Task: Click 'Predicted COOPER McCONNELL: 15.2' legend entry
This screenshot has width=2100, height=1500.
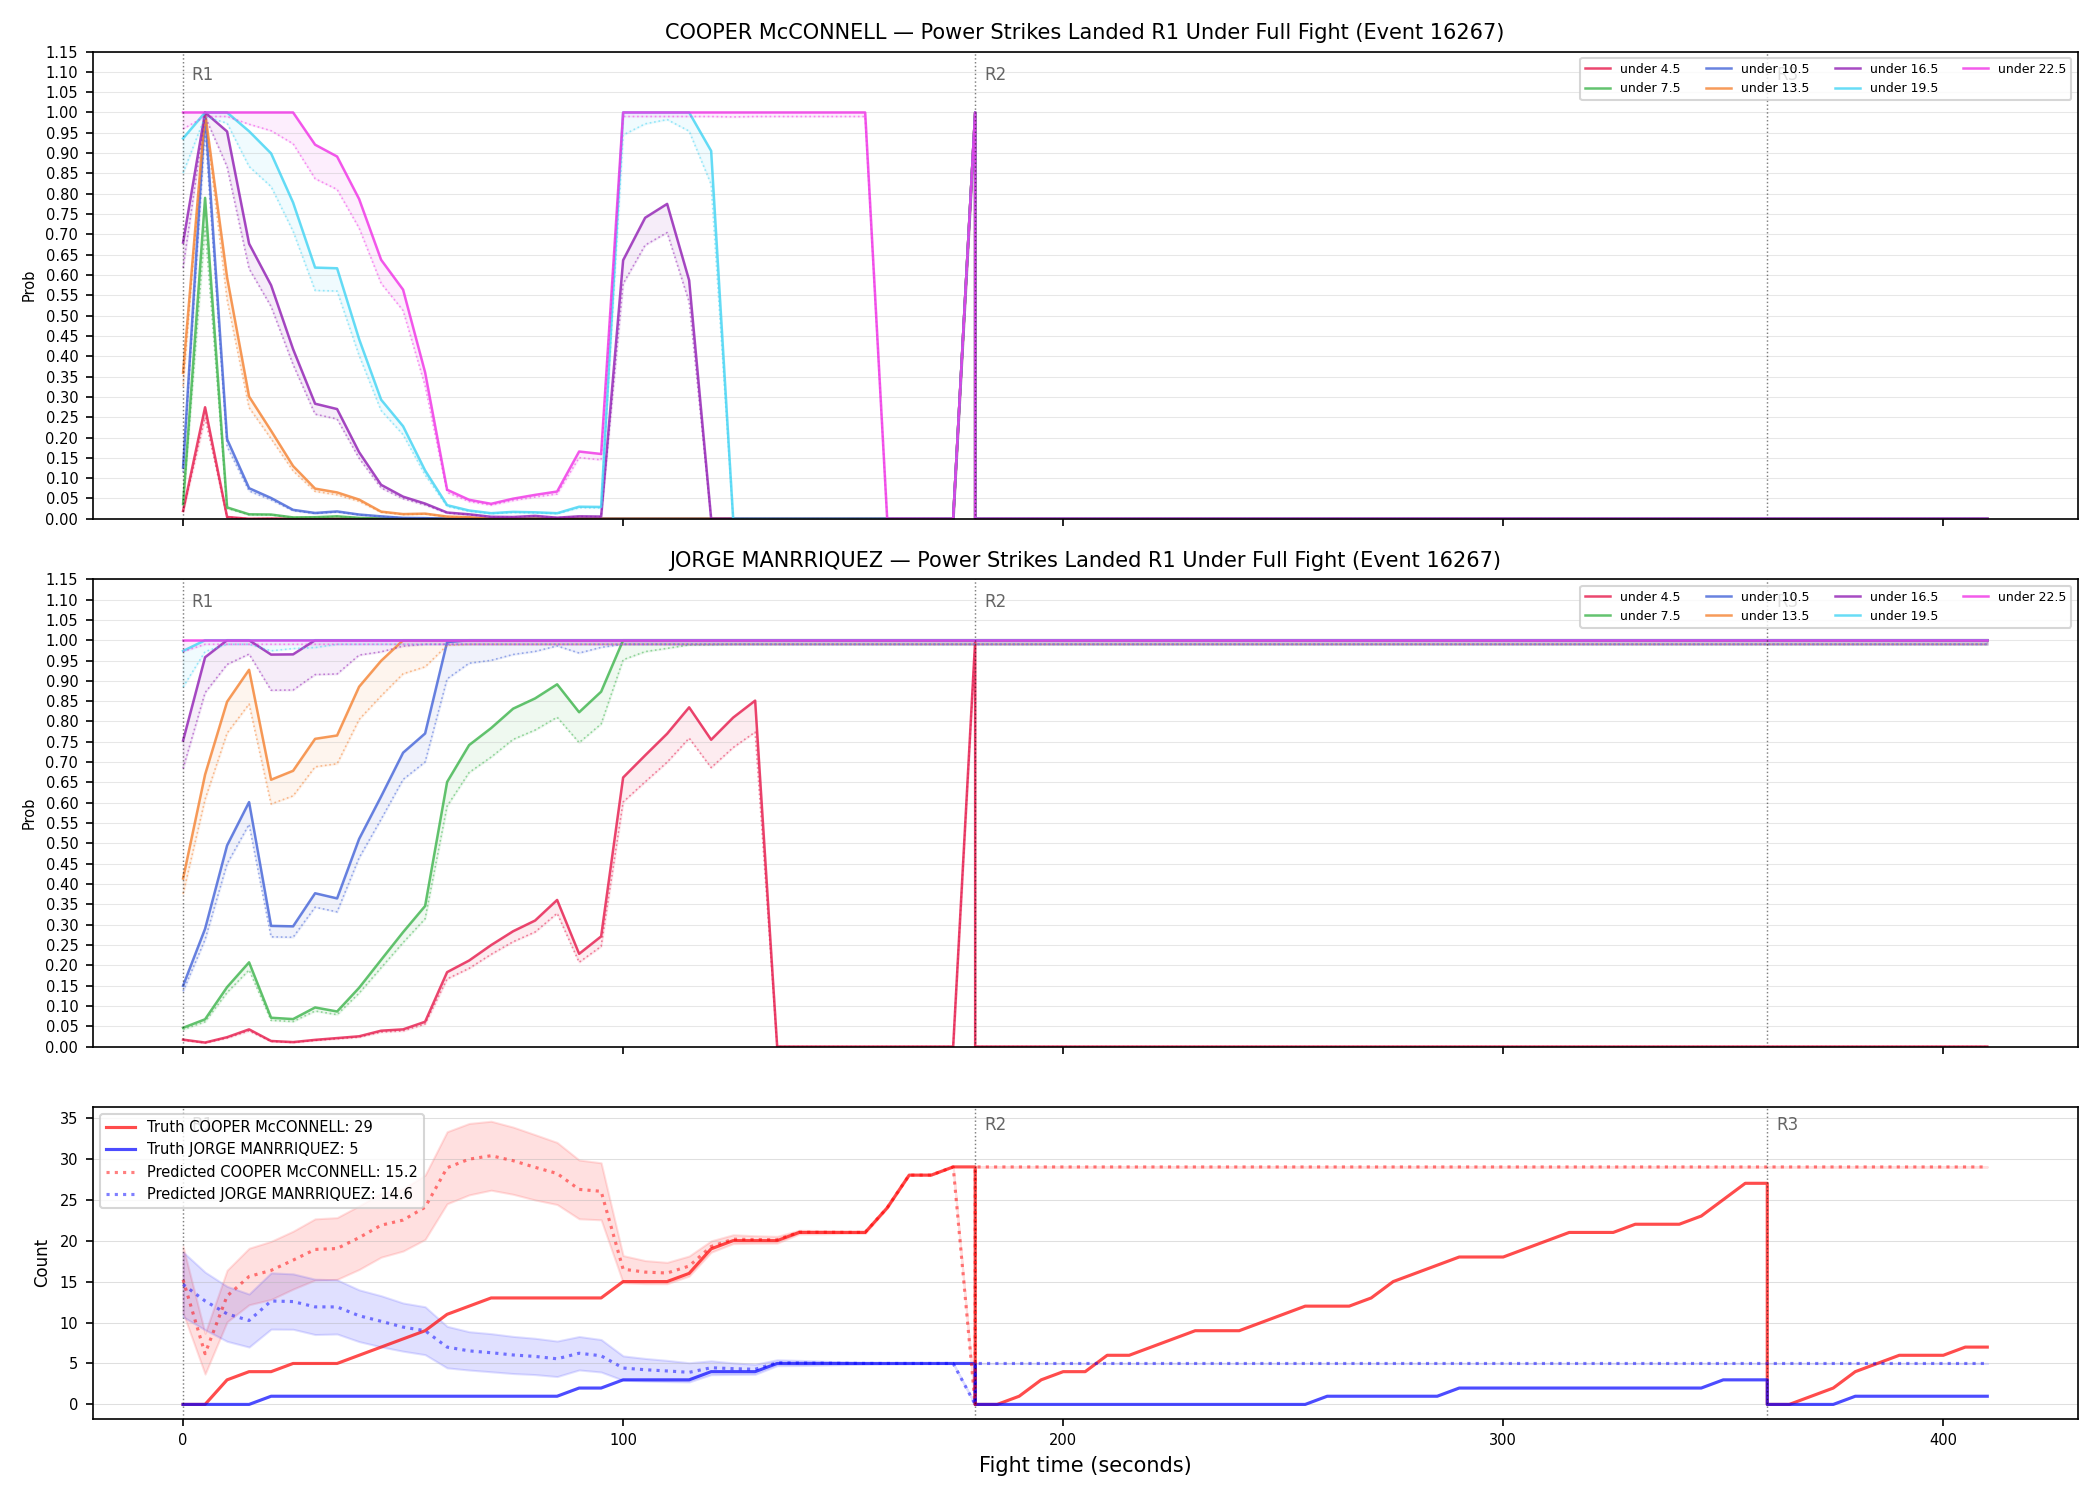Action: coord(261,1172)
